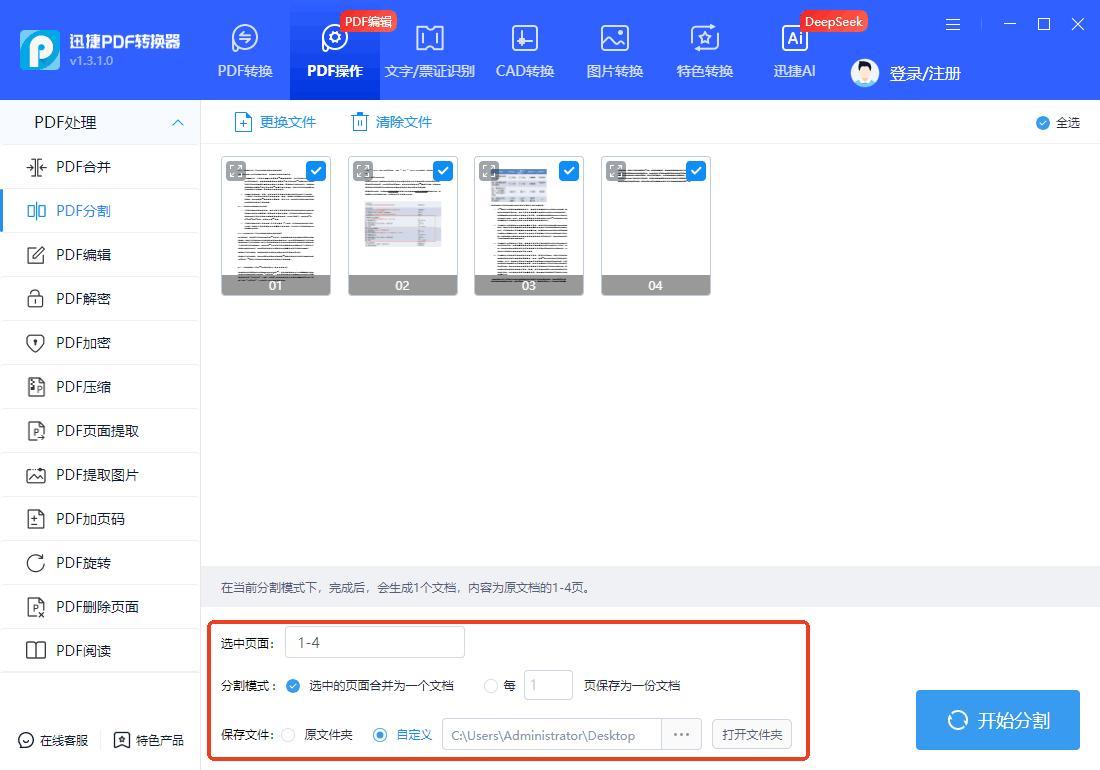Select the 原文件夹 save location radio
Screen dimensions: 1100x770
(289, 735)
